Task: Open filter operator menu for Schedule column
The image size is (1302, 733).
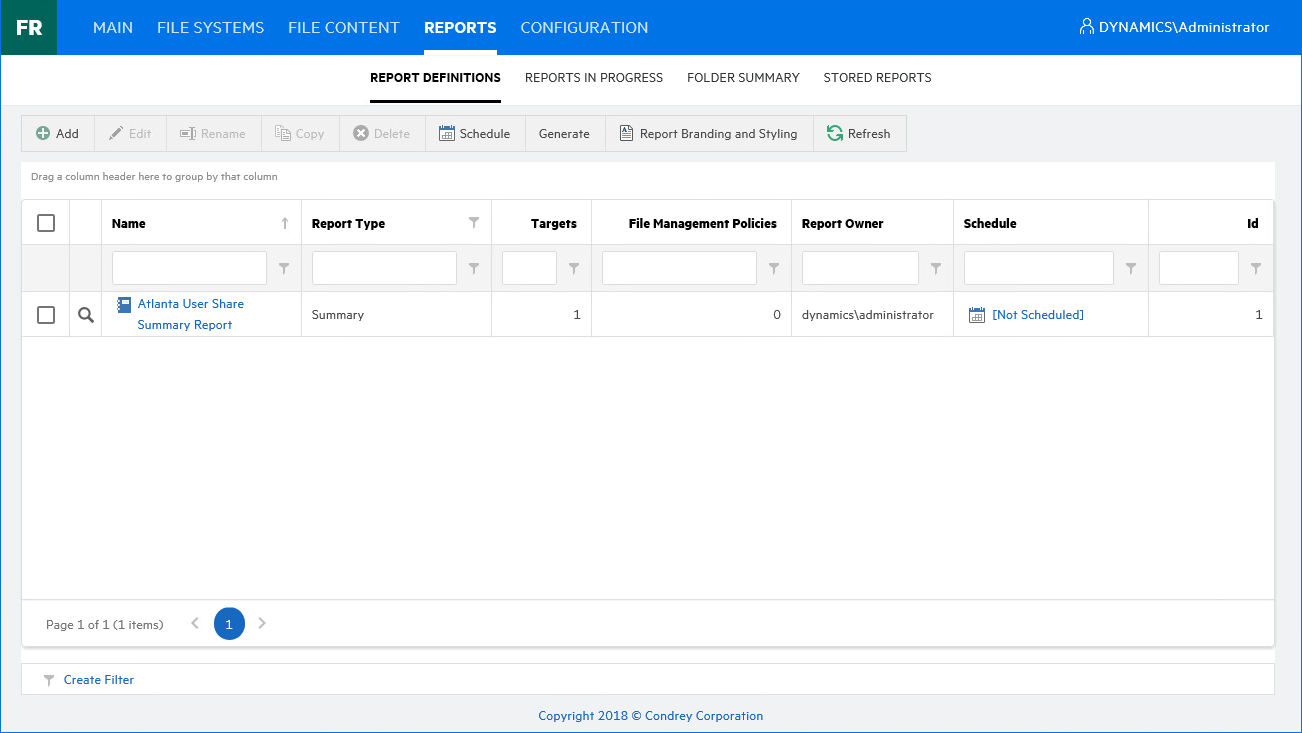Action: click(1131, 268)
